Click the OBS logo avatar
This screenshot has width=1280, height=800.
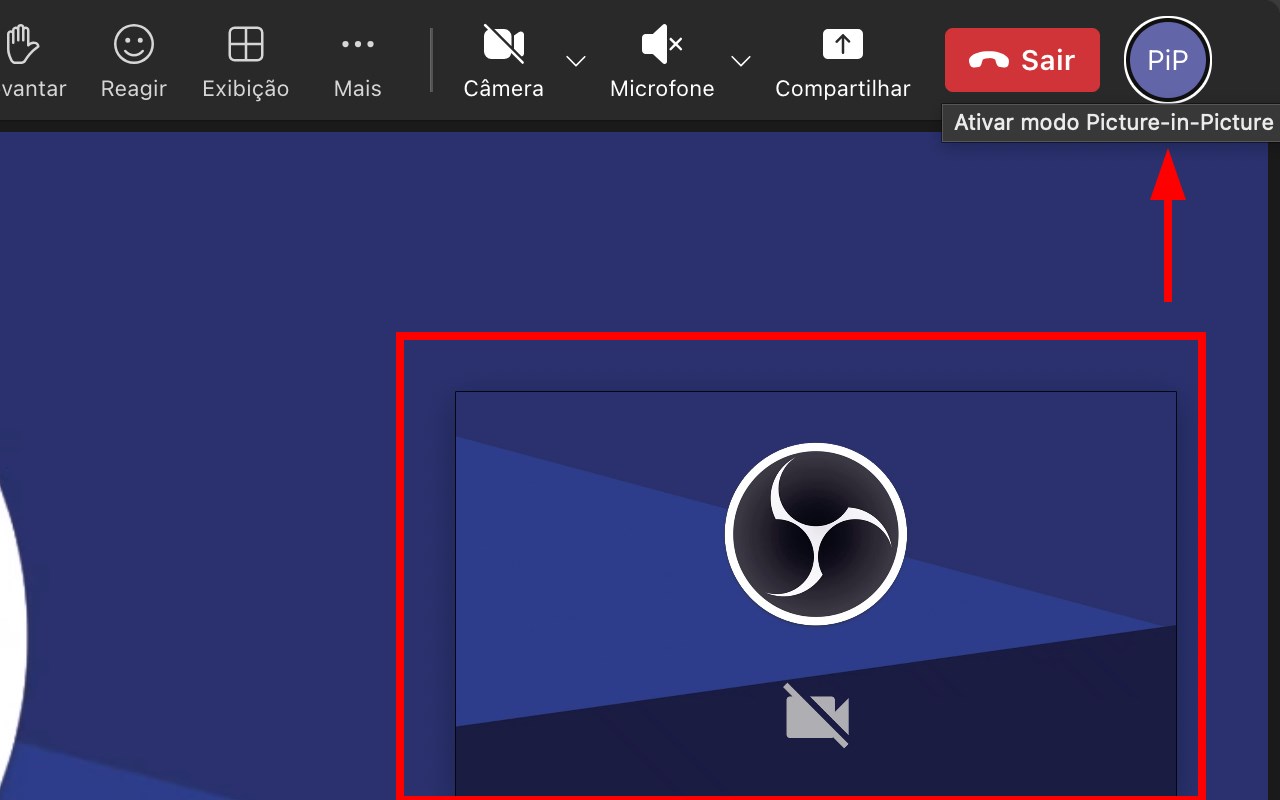point(816,534)
